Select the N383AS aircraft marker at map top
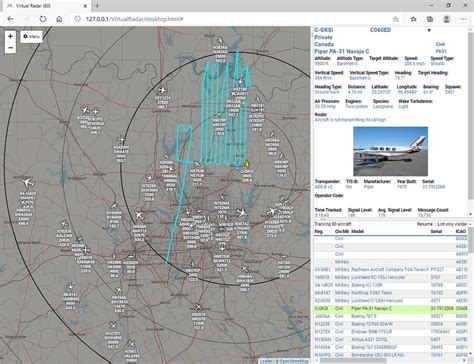474x364 pixels. (220, 41)
